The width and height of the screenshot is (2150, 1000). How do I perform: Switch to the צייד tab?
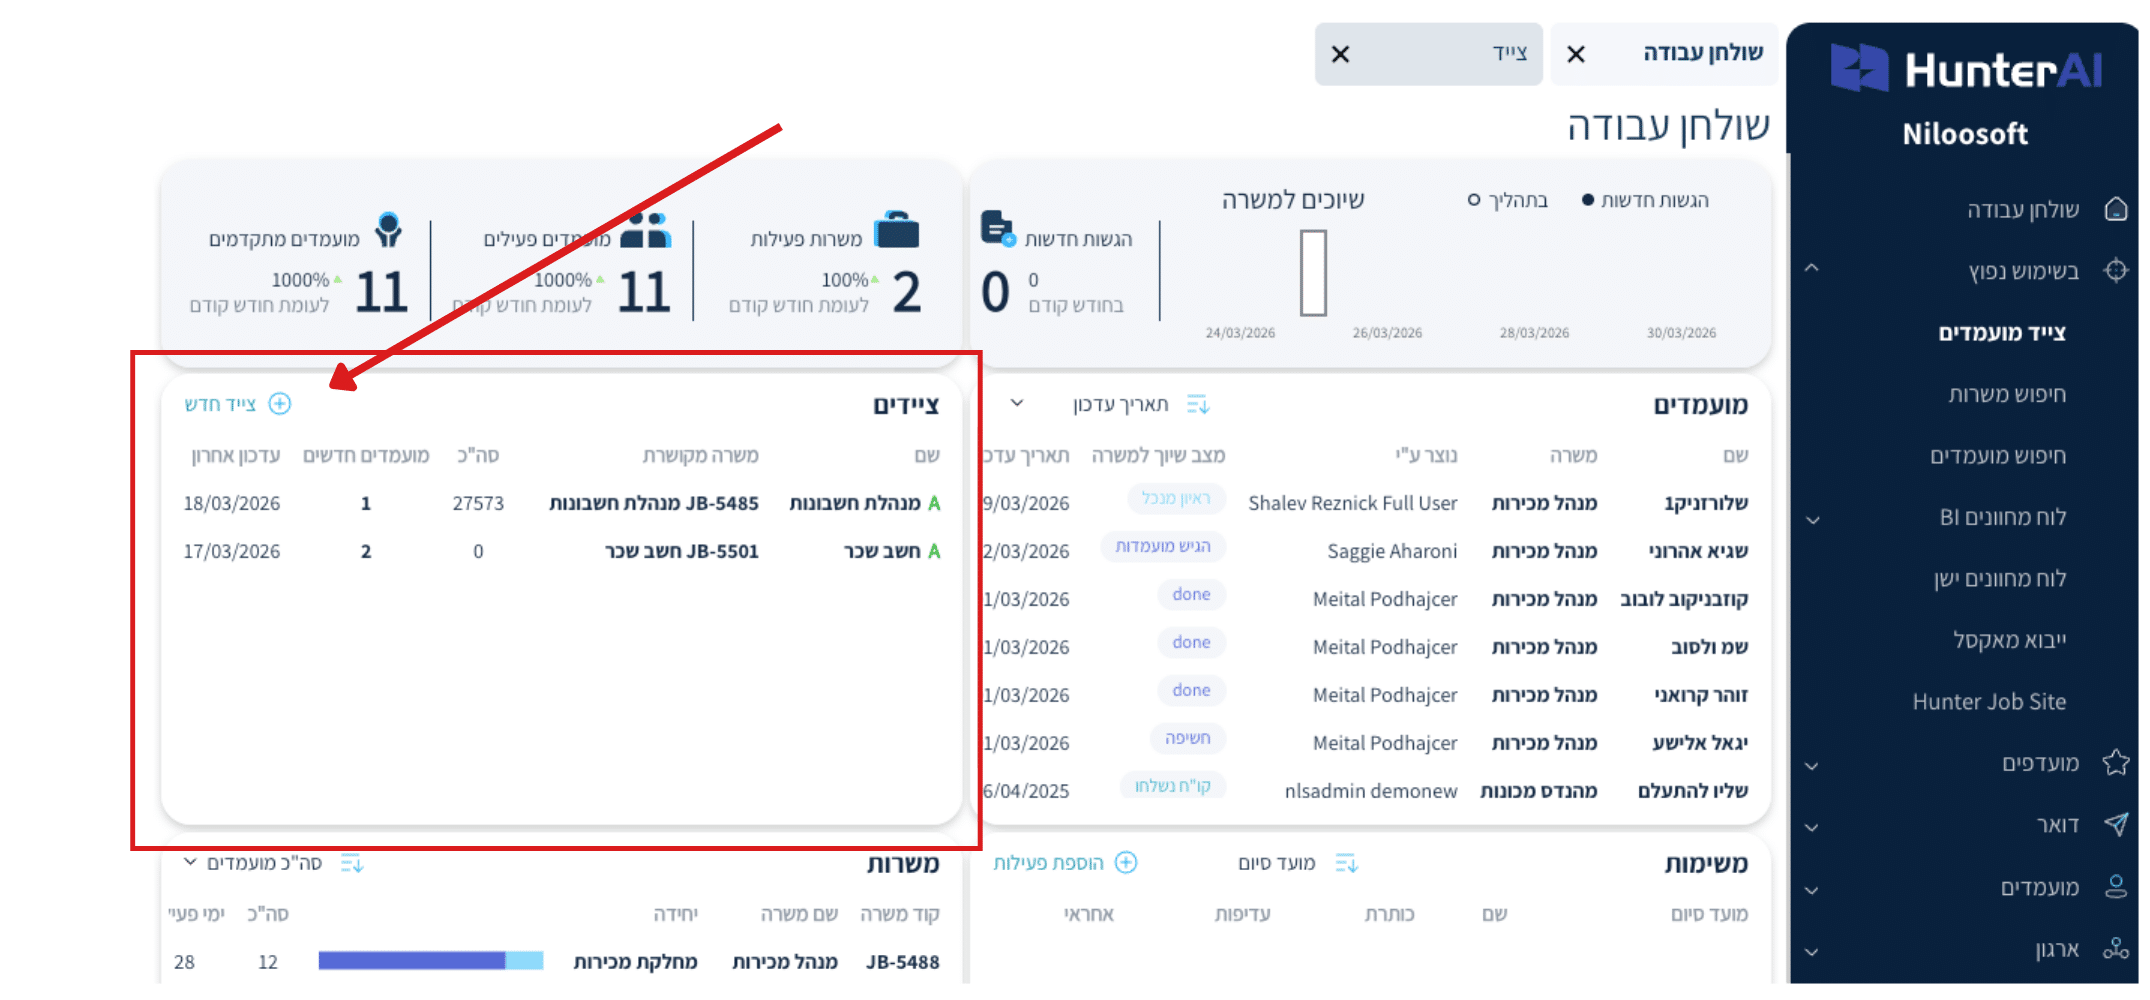1508,54
